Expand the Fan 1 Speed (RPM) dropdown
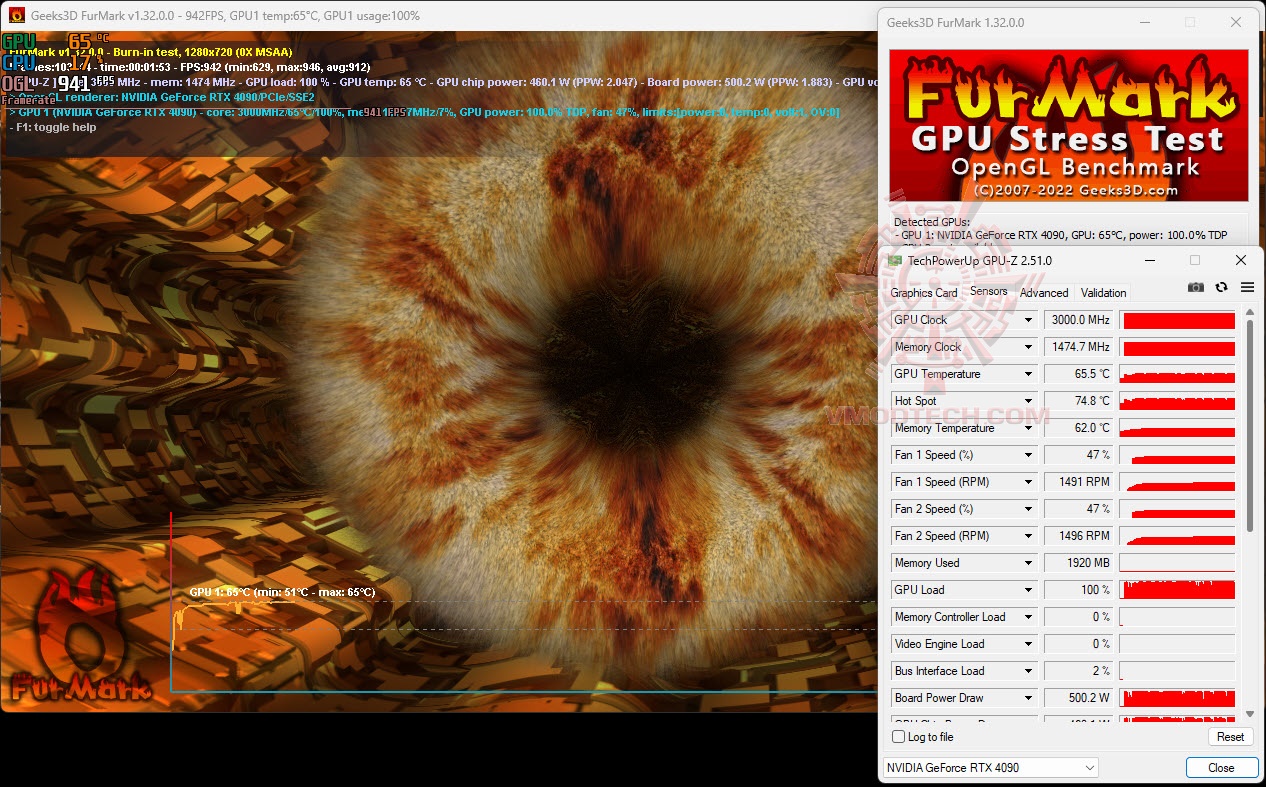 (1028, 482)
